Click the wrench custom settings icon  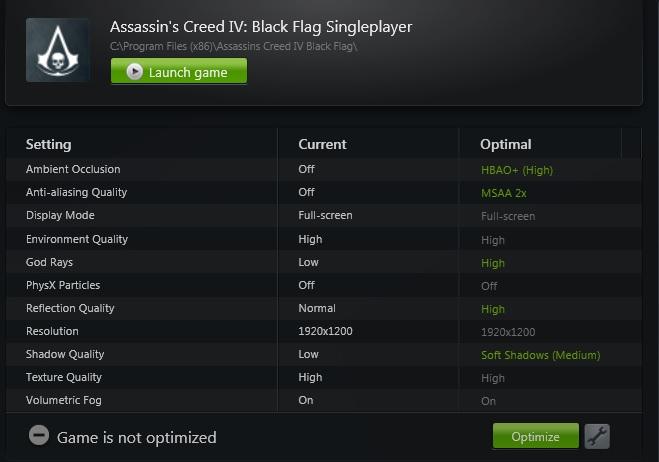click(x=597, y=436)
